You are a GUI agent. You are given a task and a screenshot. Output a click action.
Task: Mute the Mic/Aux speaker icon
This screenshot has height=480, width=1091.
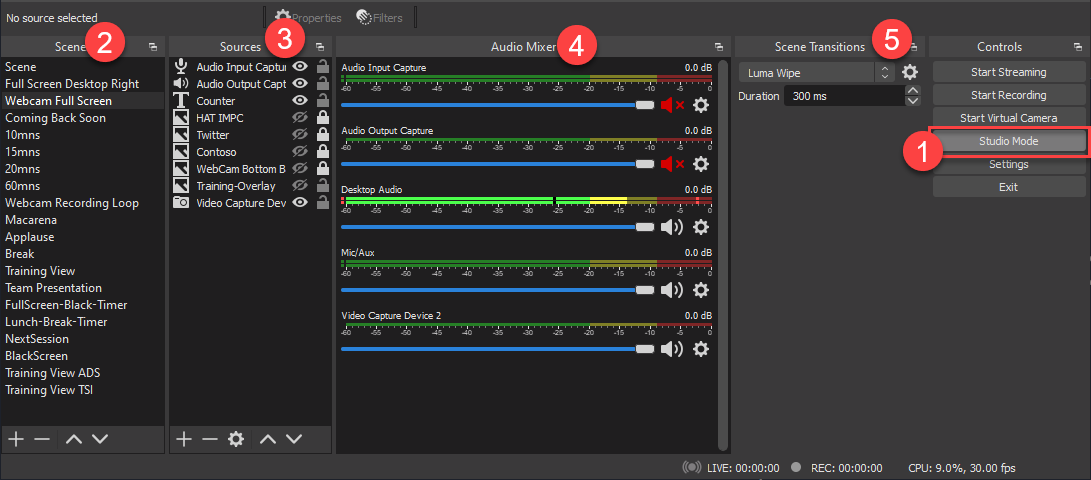coord(671,289)
